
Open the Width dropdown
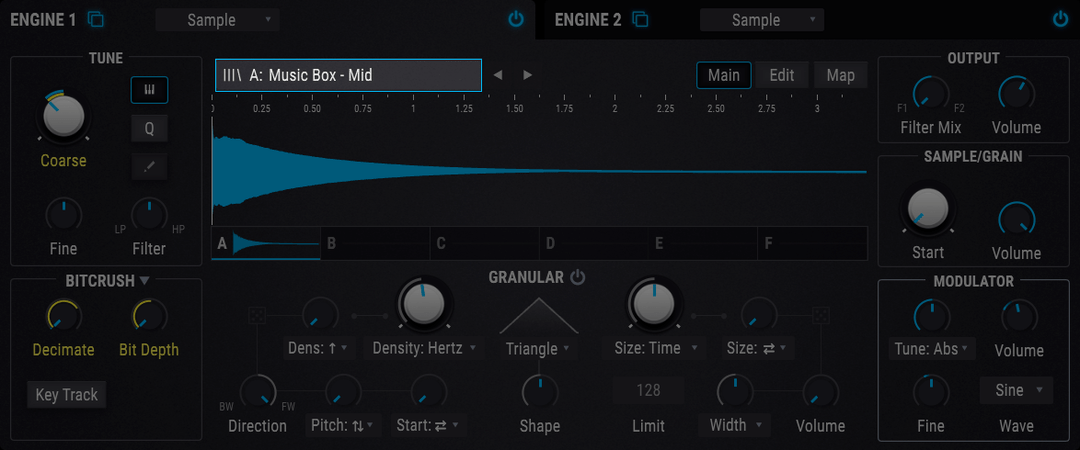tap(735, 425)
